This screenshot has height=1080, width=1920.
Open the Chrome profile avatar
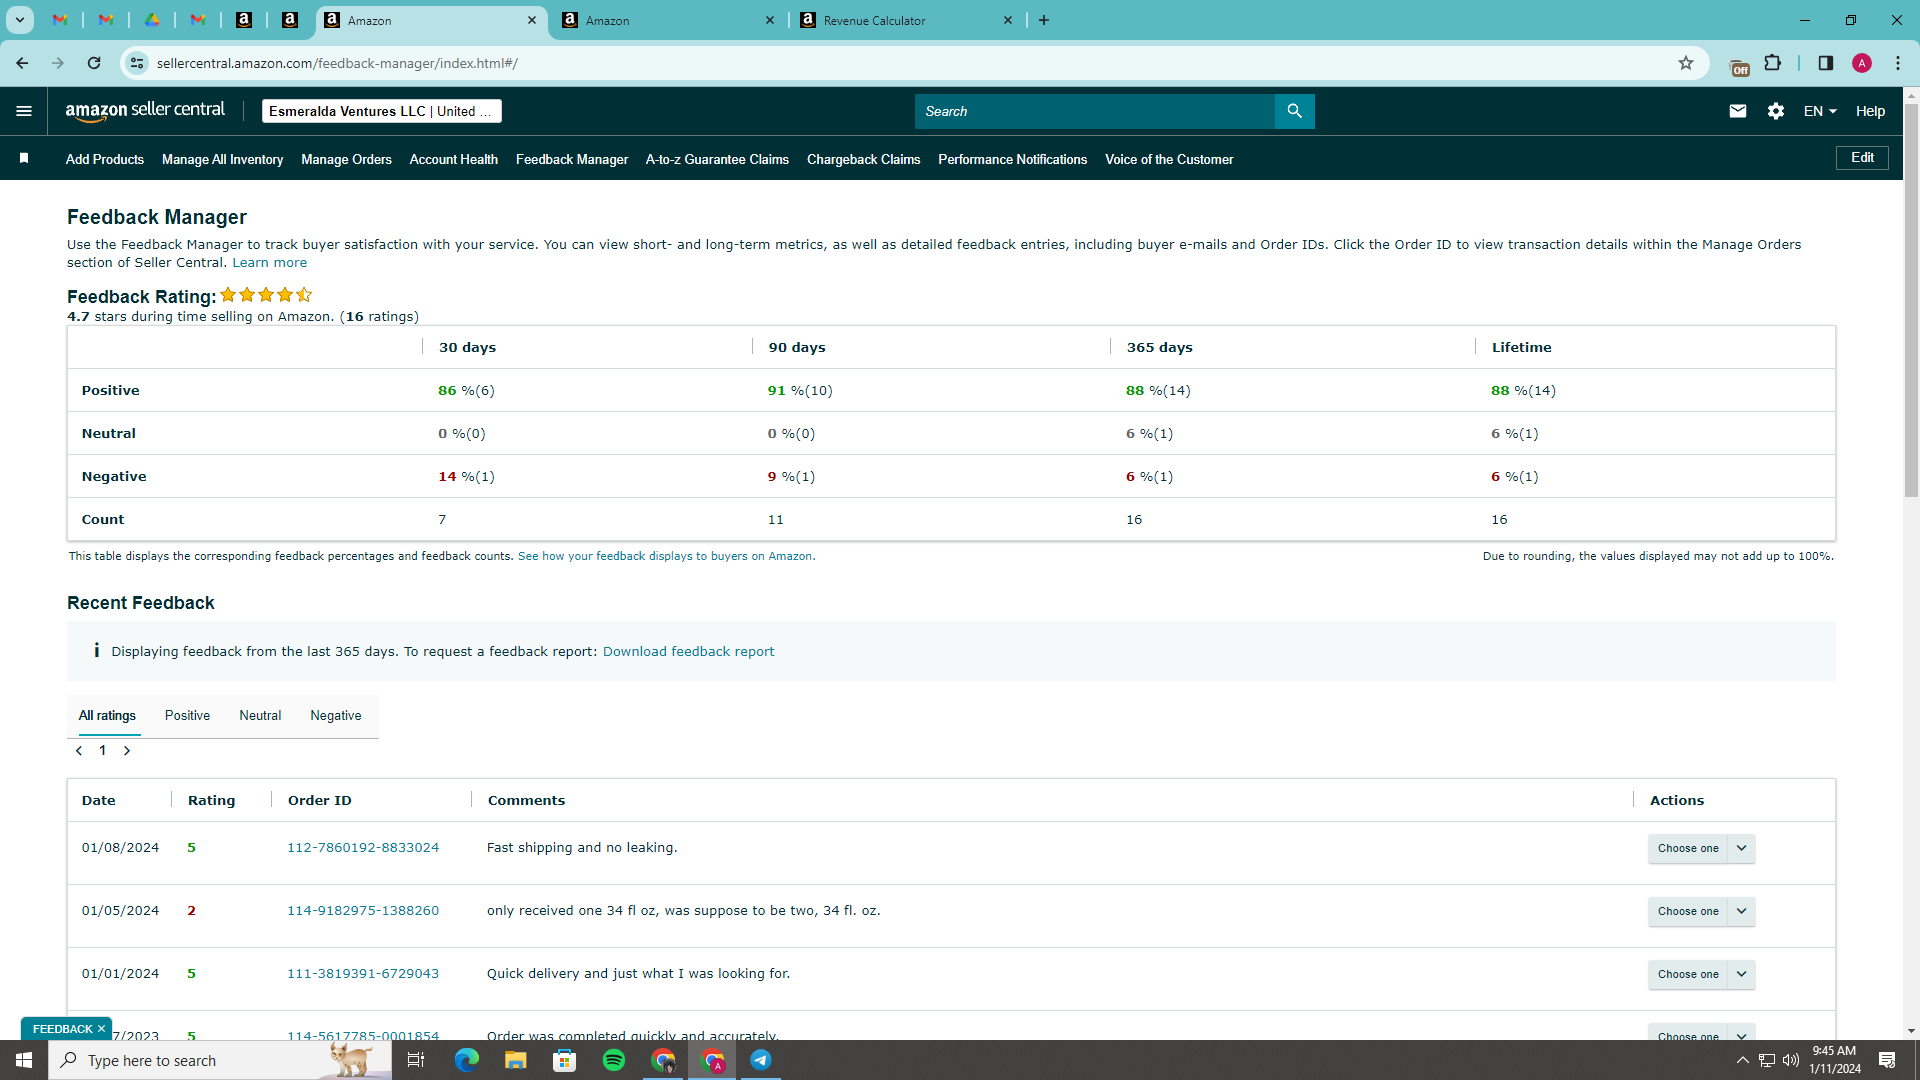click(1861, 63)
